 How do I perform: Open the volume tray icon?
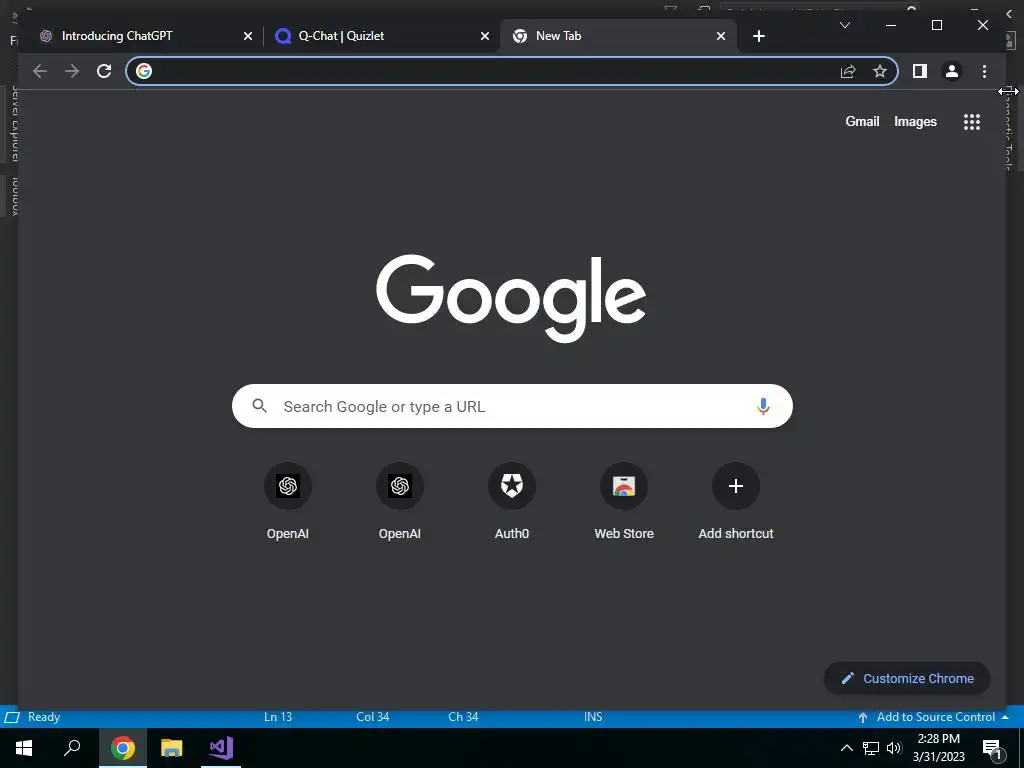[x=894, y=748]
